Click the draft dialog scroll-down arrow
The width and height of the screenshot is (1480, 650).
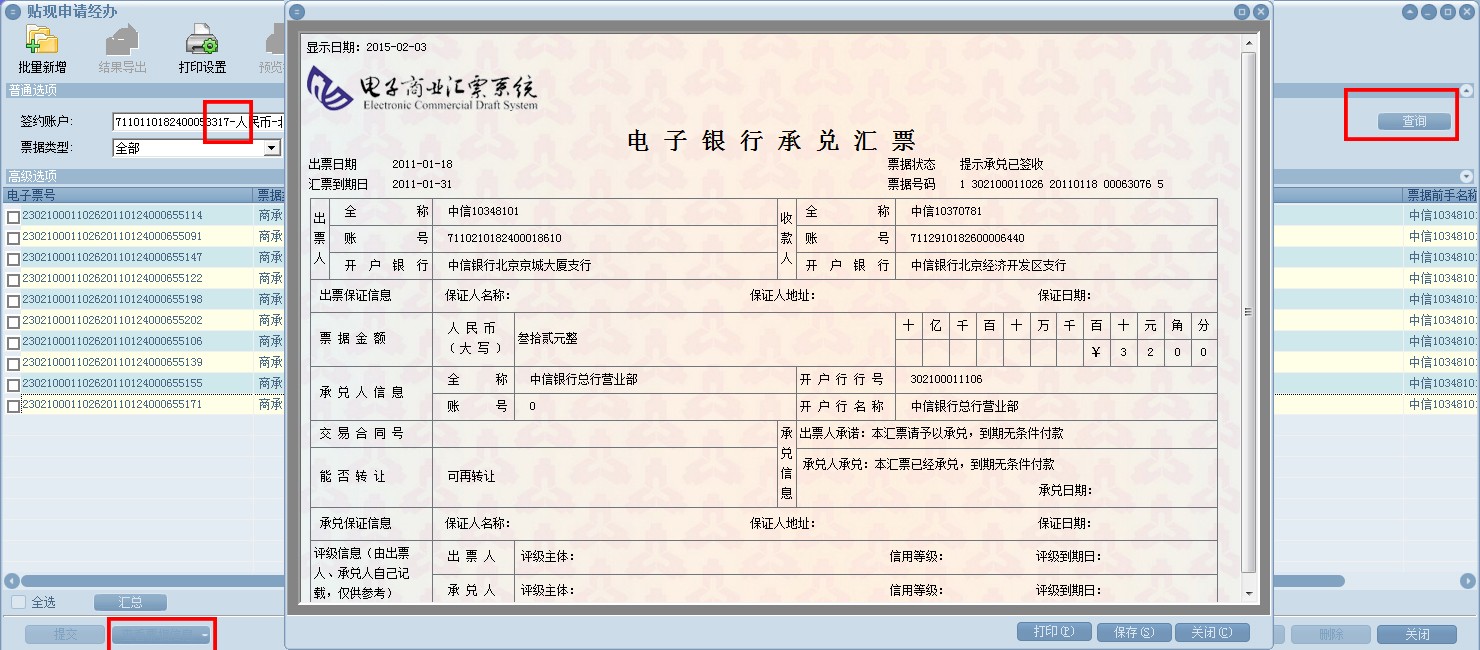click(1248, 592)
